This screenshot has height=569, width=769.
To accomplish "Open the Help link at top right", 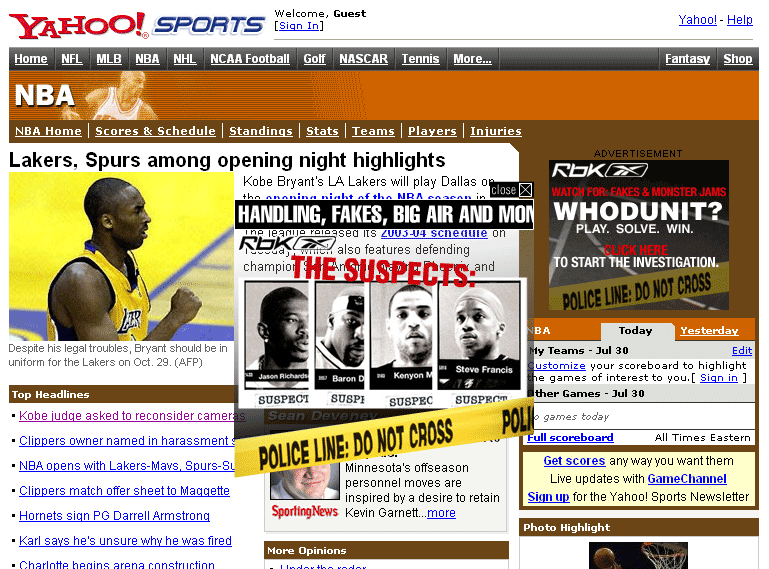I will 739,20.
